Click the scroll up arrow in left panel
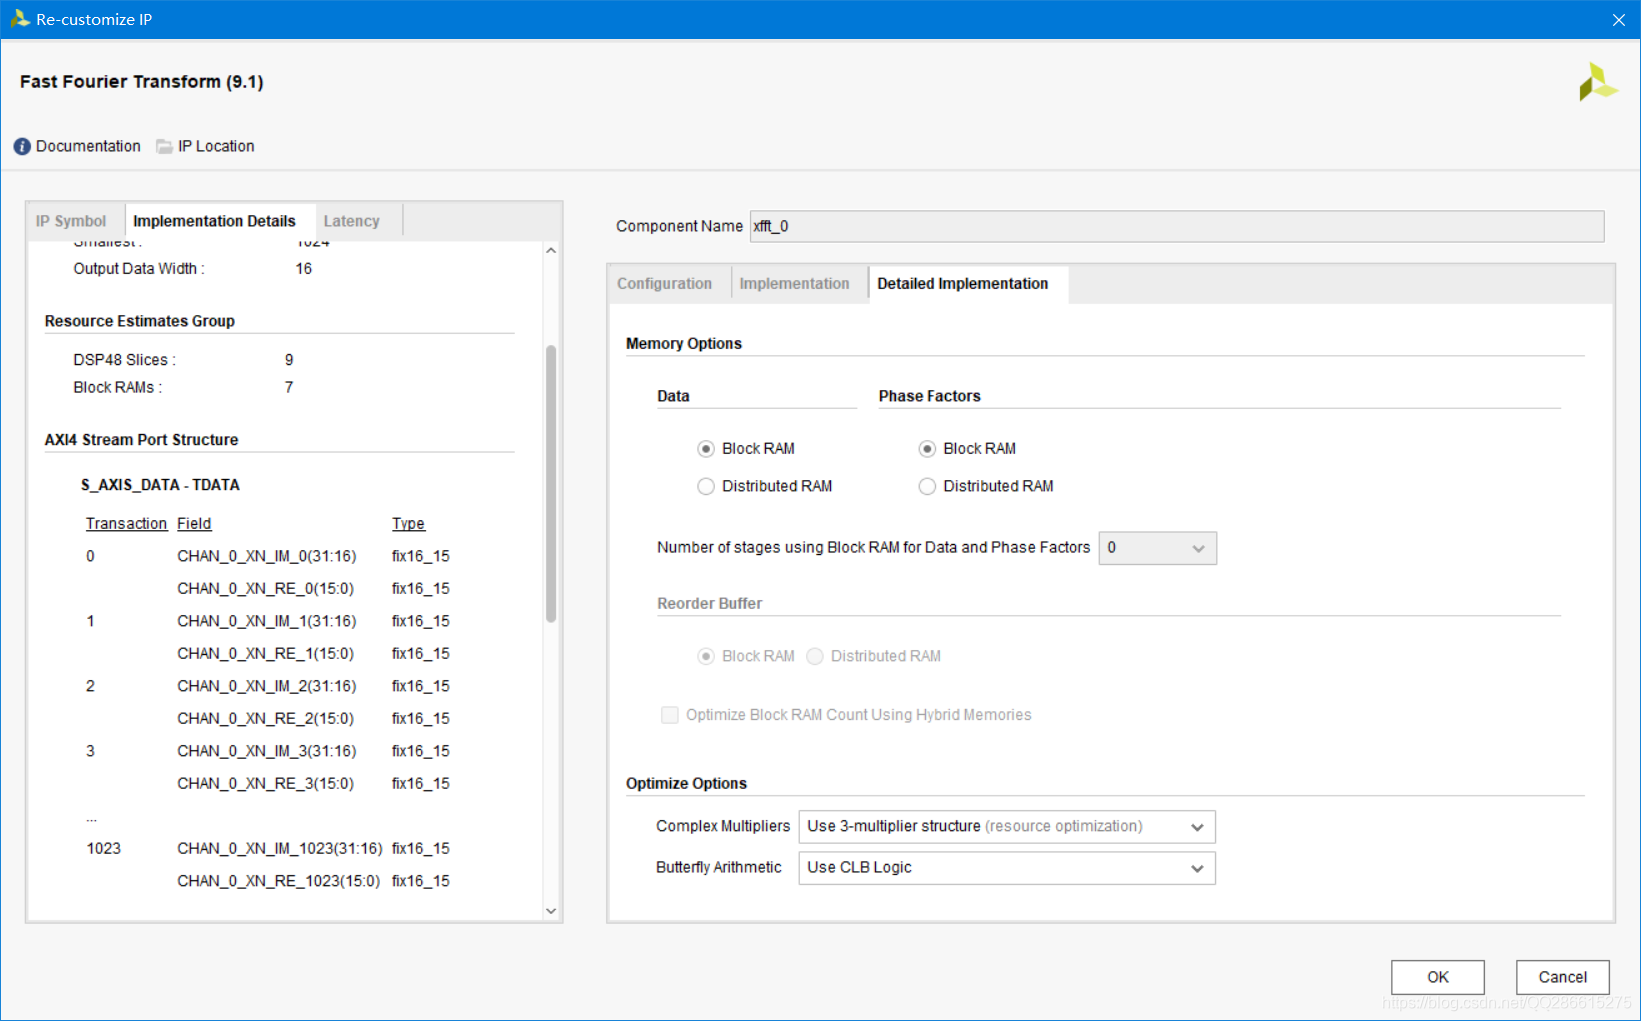This screenshot has width=1641, height=1021. coord(551,250)
